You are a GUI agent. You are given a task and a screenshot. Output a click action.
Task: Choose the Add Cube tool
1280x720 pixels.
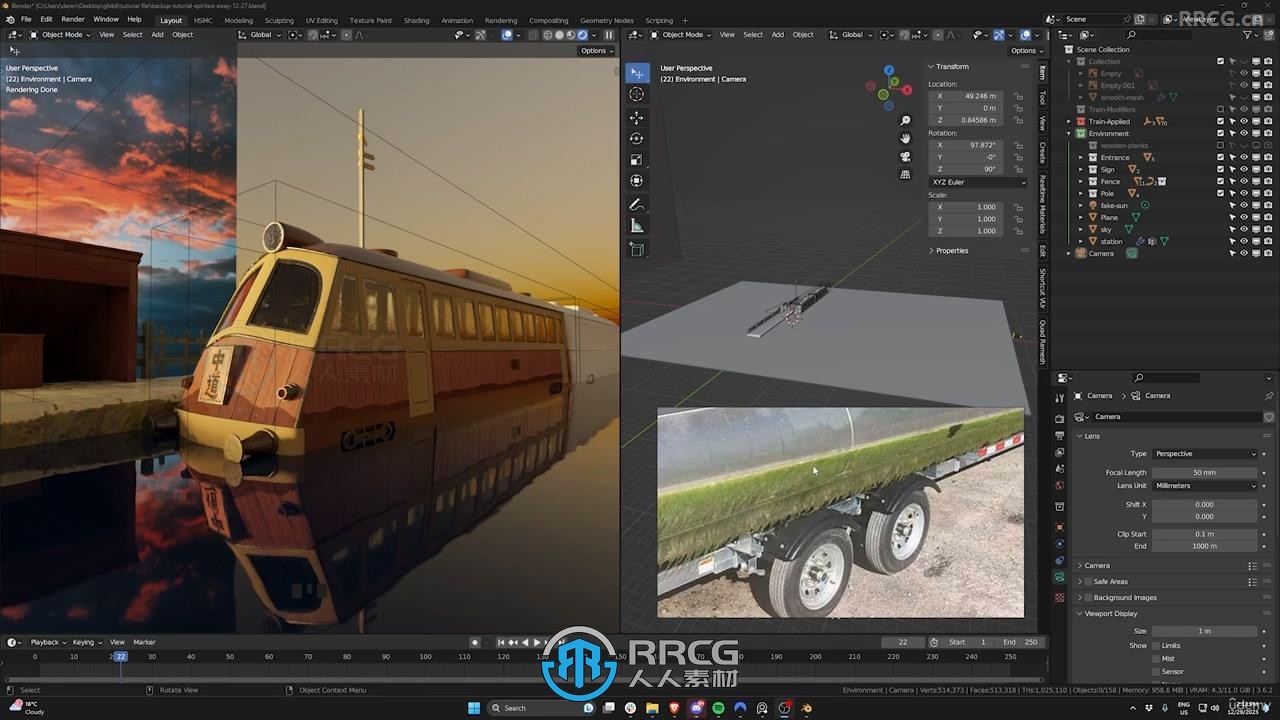[637, 249]
